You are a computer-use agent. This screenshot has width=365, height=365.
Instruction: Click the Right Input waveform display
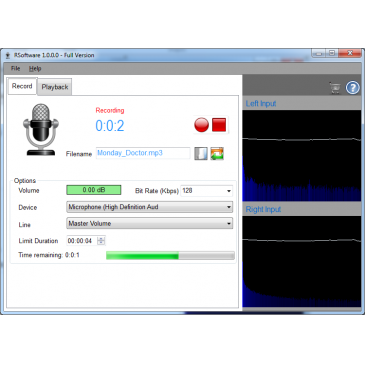point(302,262)
